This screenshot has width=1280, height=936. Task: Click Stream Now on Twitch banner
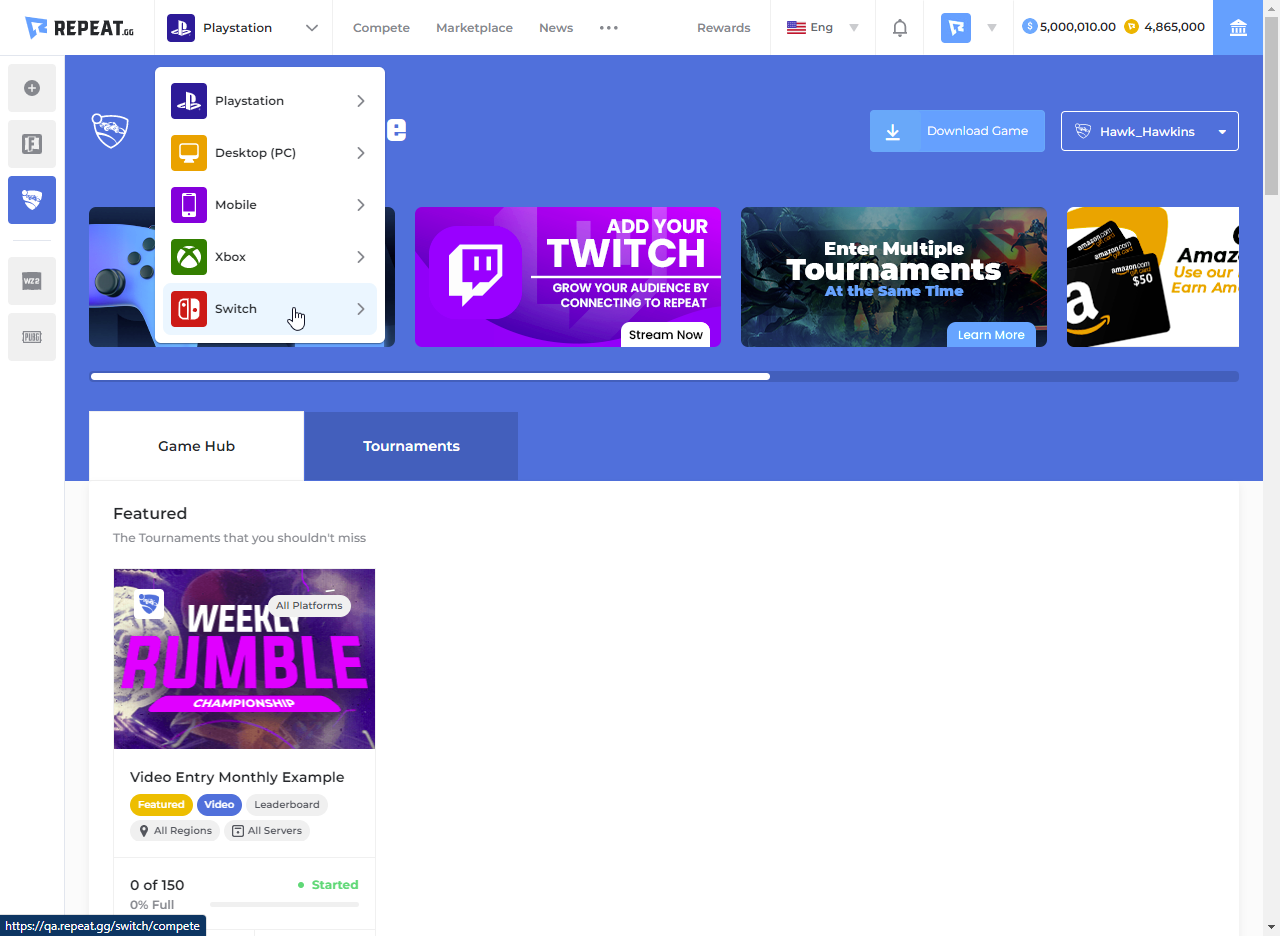(666, 335)
